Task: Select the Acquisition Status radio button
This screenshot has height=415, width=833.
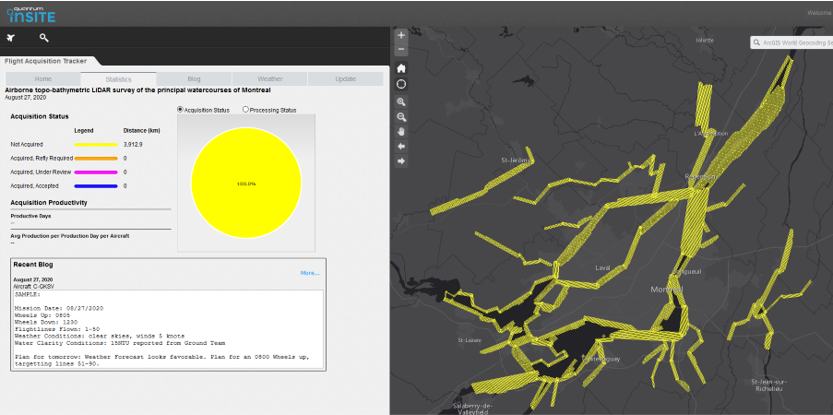Action: click(181, 109)
